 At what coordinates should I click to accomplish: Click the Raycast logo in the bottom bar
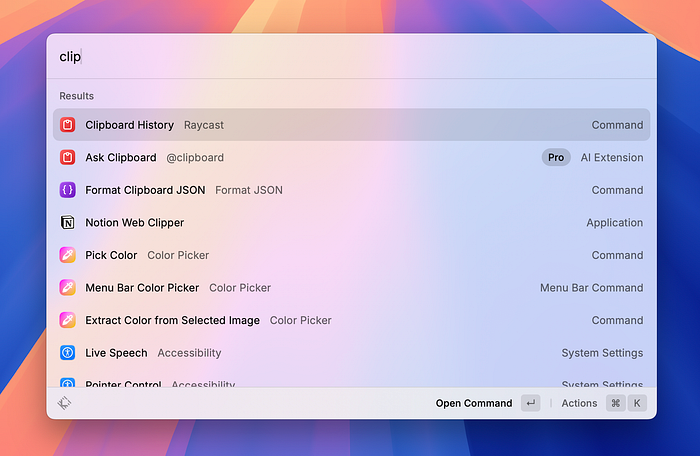[64, 403]
